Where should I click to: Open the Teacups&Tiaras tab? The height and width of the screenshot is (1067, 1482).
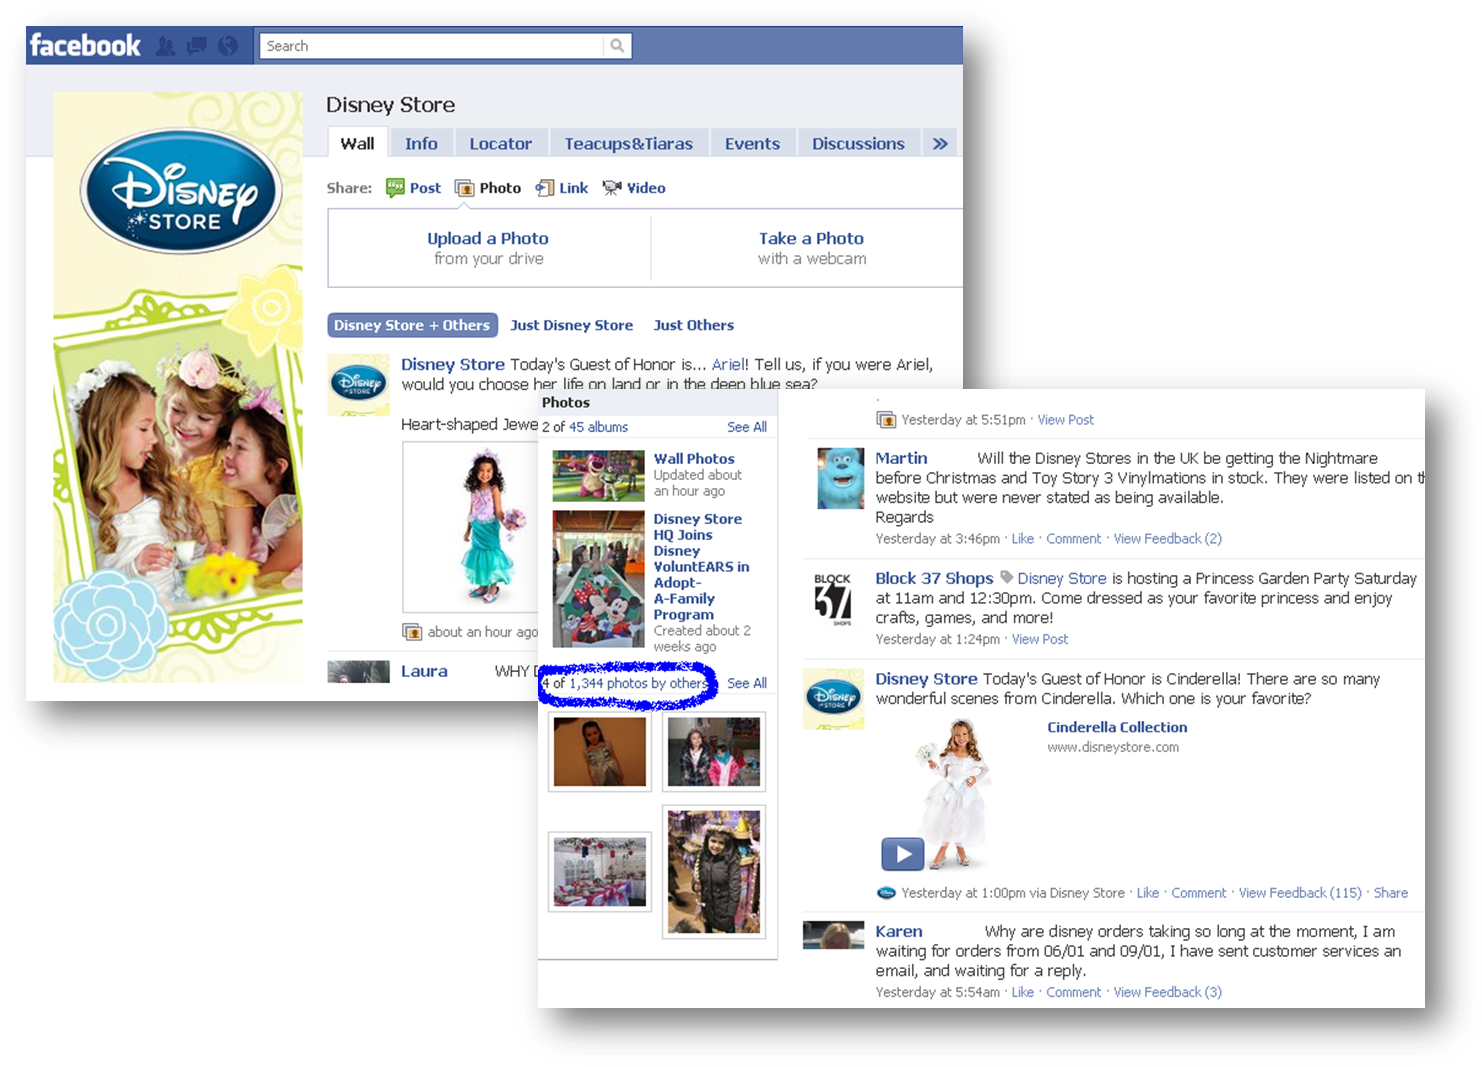click(x=628, y=143)
